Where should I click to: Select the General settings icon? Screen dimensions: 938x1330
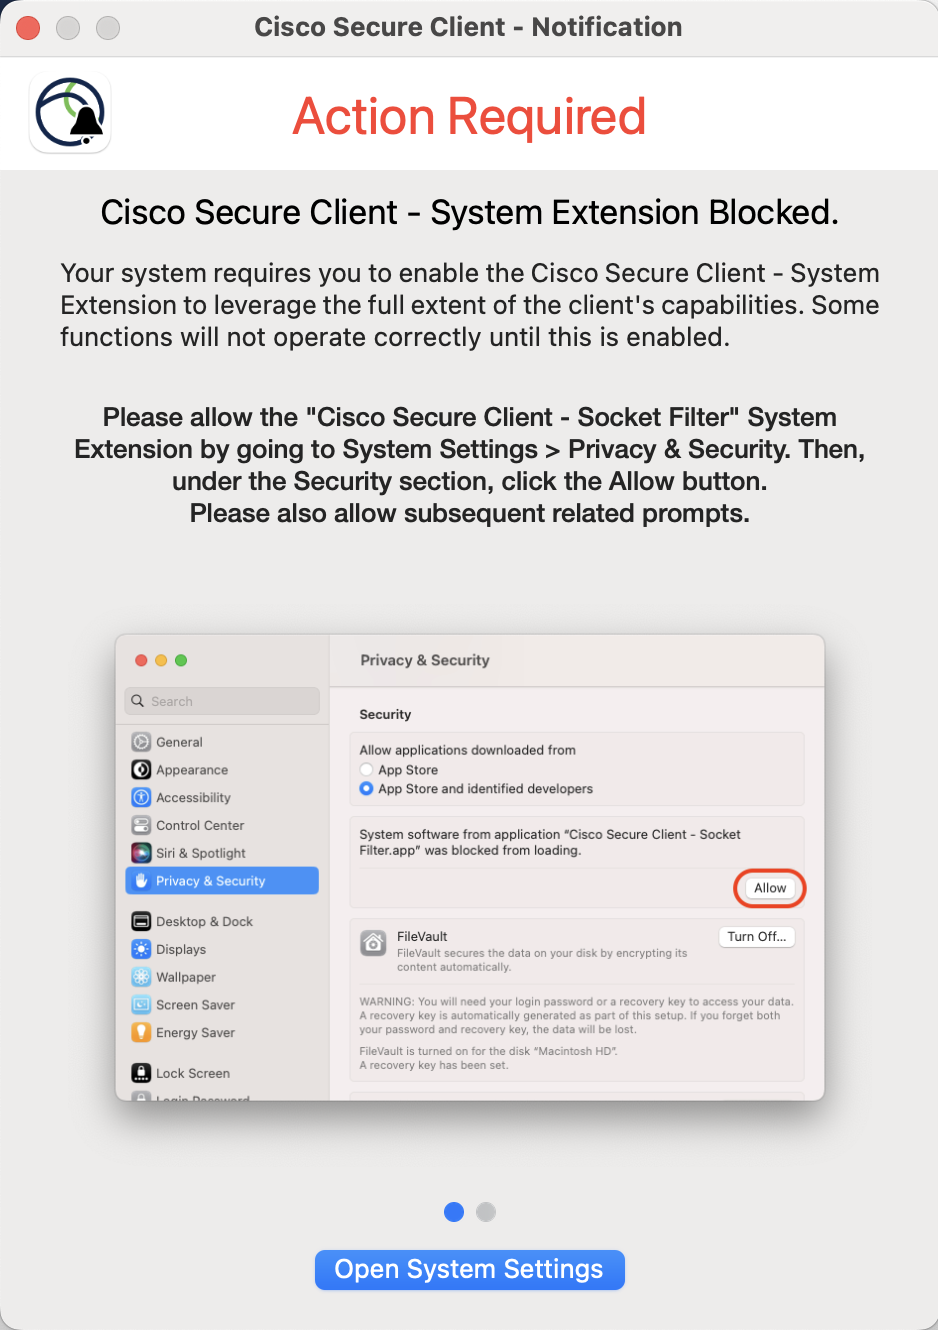(x=140, y=741)
